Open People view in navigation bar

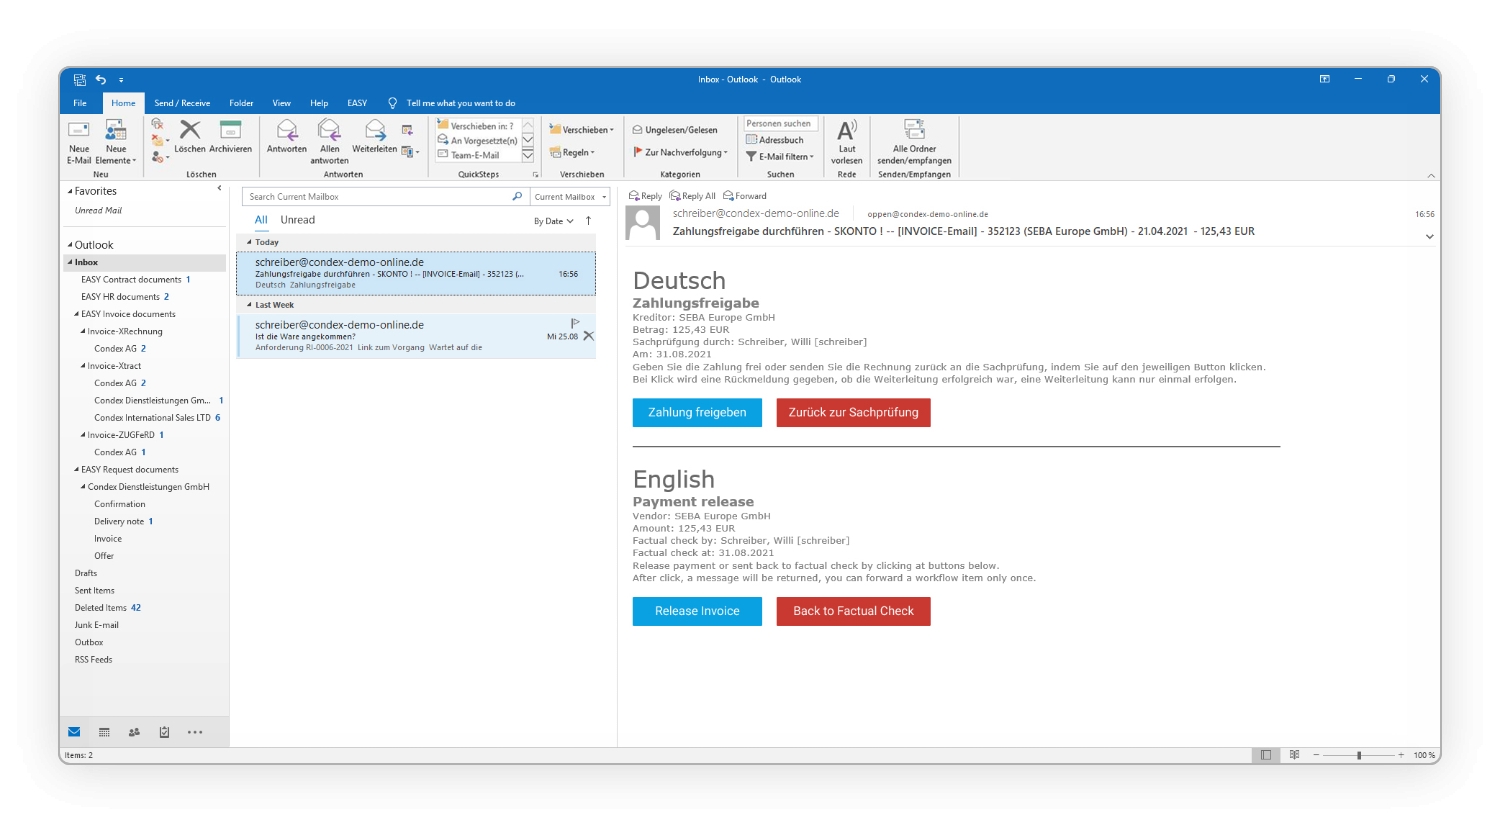coord(134,732)
